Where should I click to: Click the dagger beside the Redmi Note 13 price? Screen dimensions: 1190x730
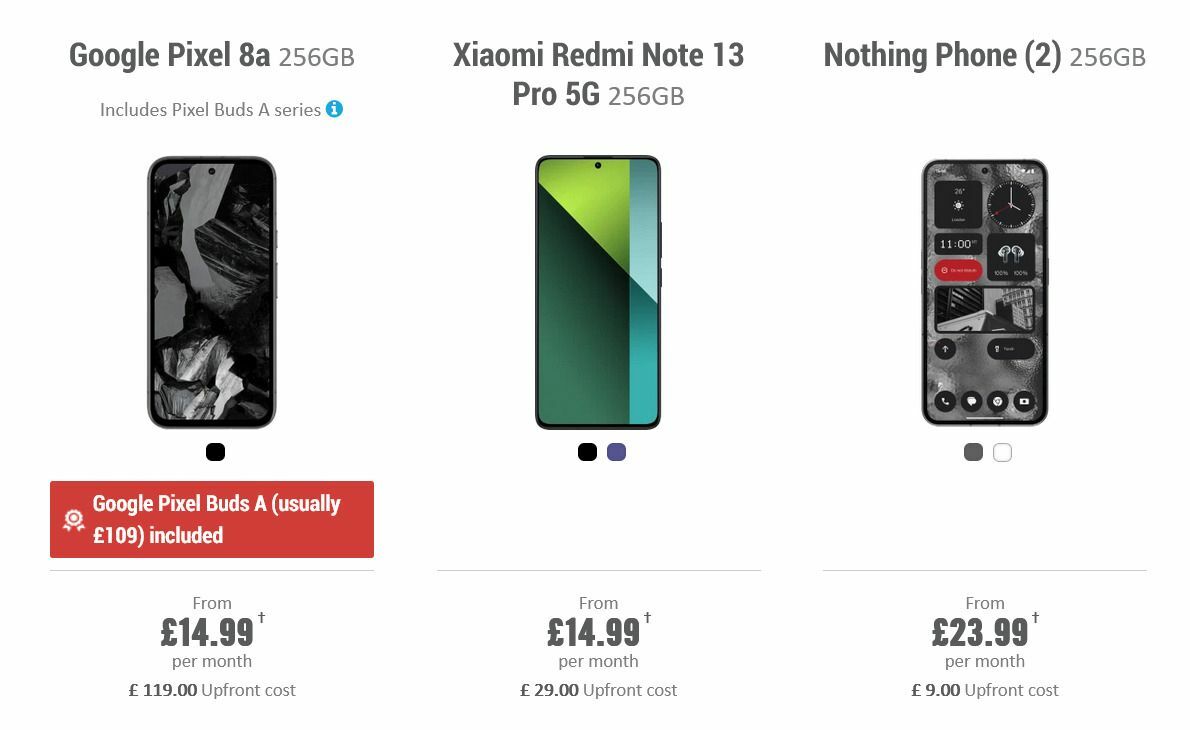646,619
